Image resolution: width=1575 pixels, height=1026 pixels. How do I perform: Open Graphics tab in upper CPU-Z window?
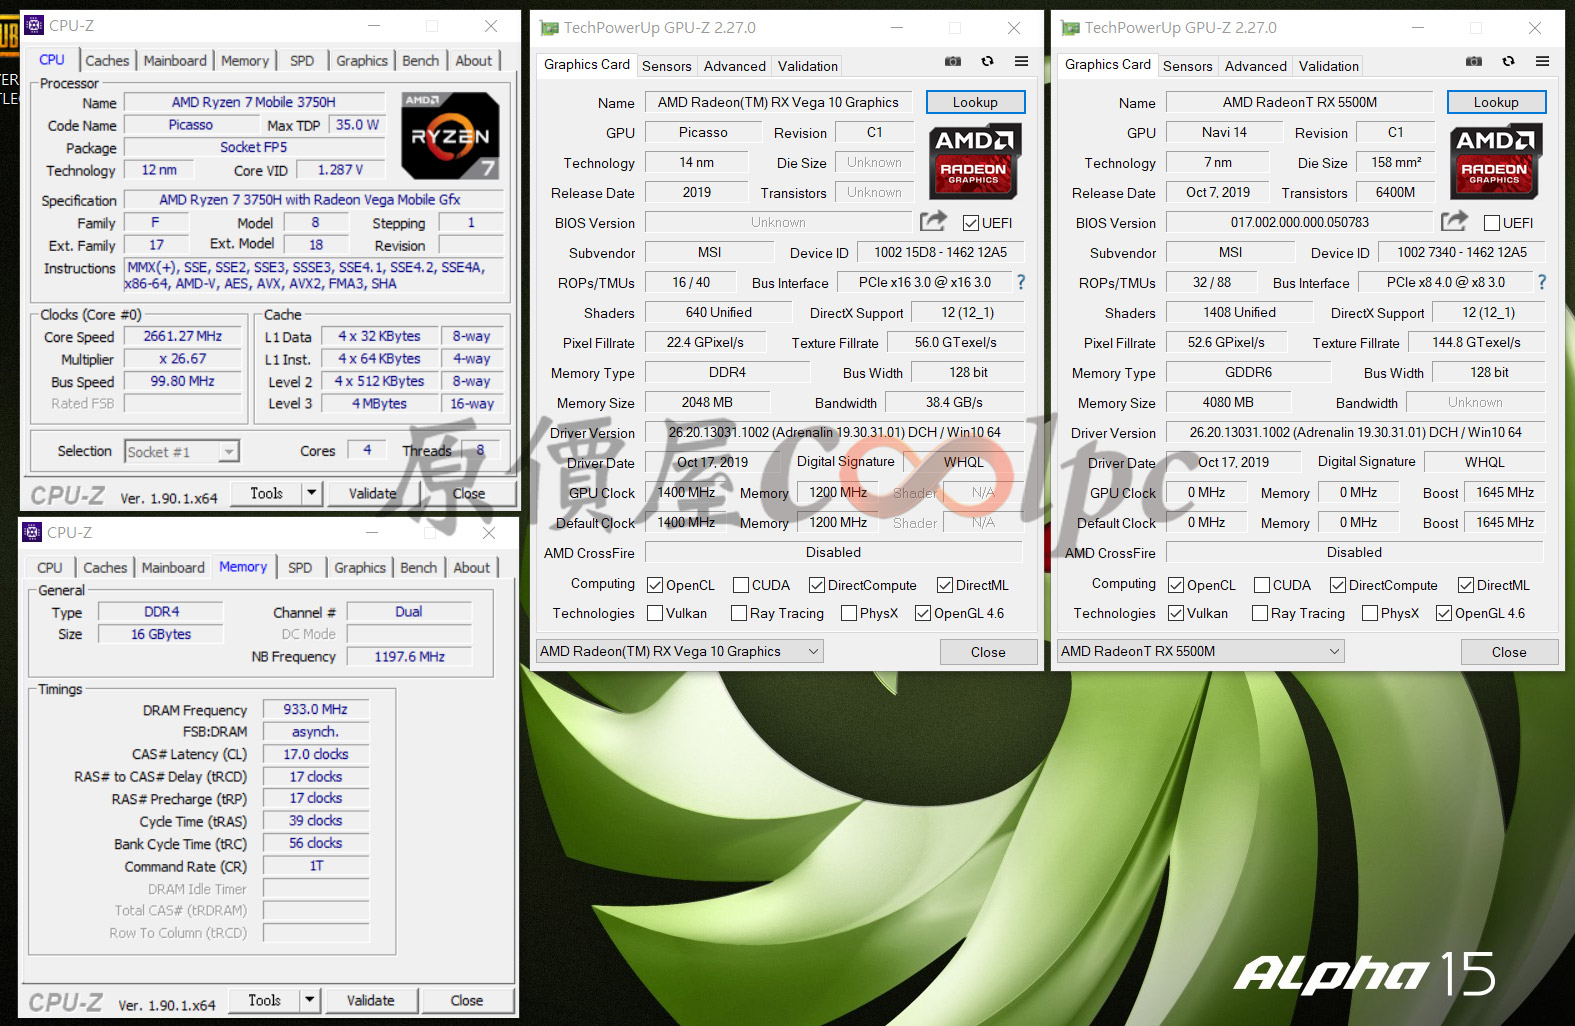[362, 60]
